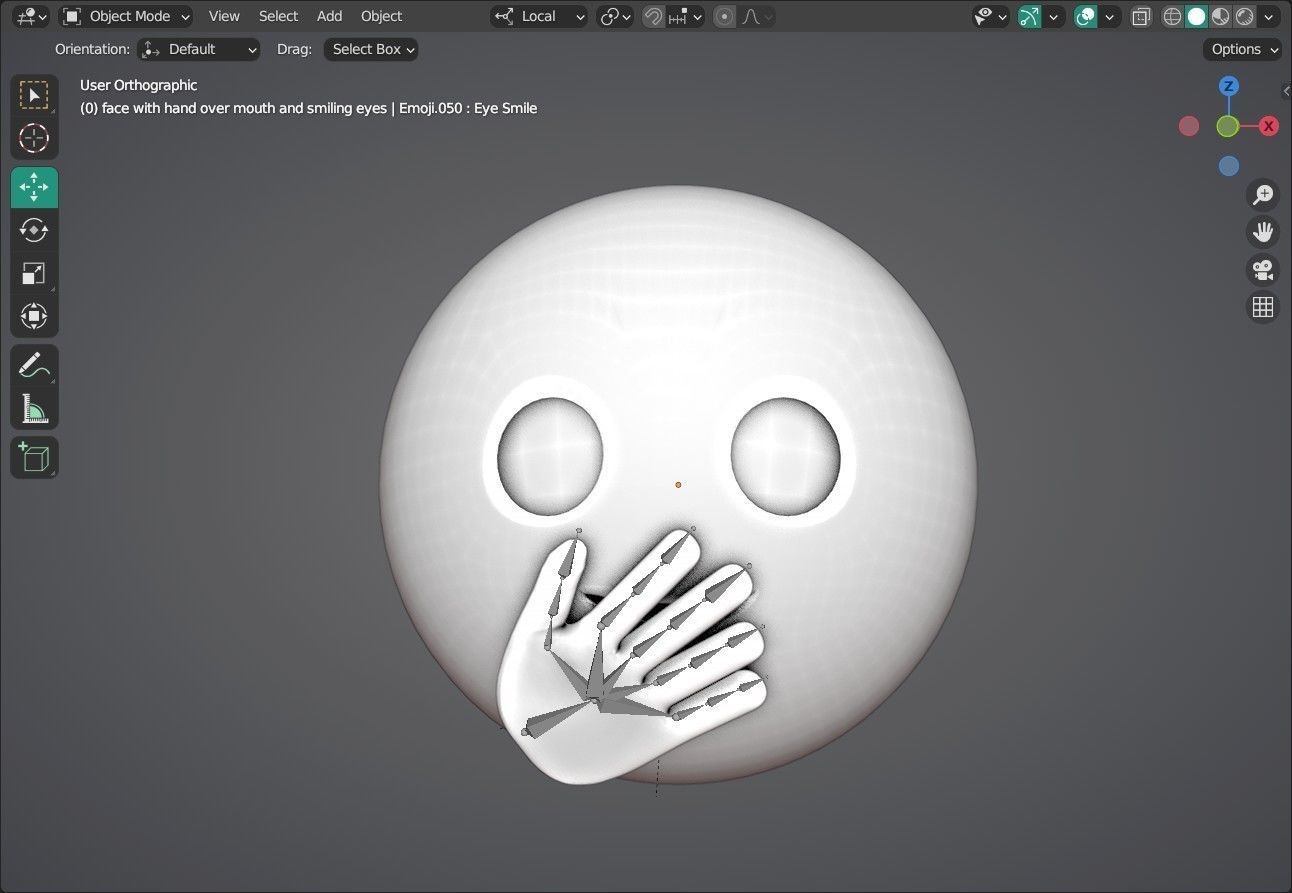Toggle X-ray mode button
This screenshot has width=1292, height=893.
[x=1141, y=16]
